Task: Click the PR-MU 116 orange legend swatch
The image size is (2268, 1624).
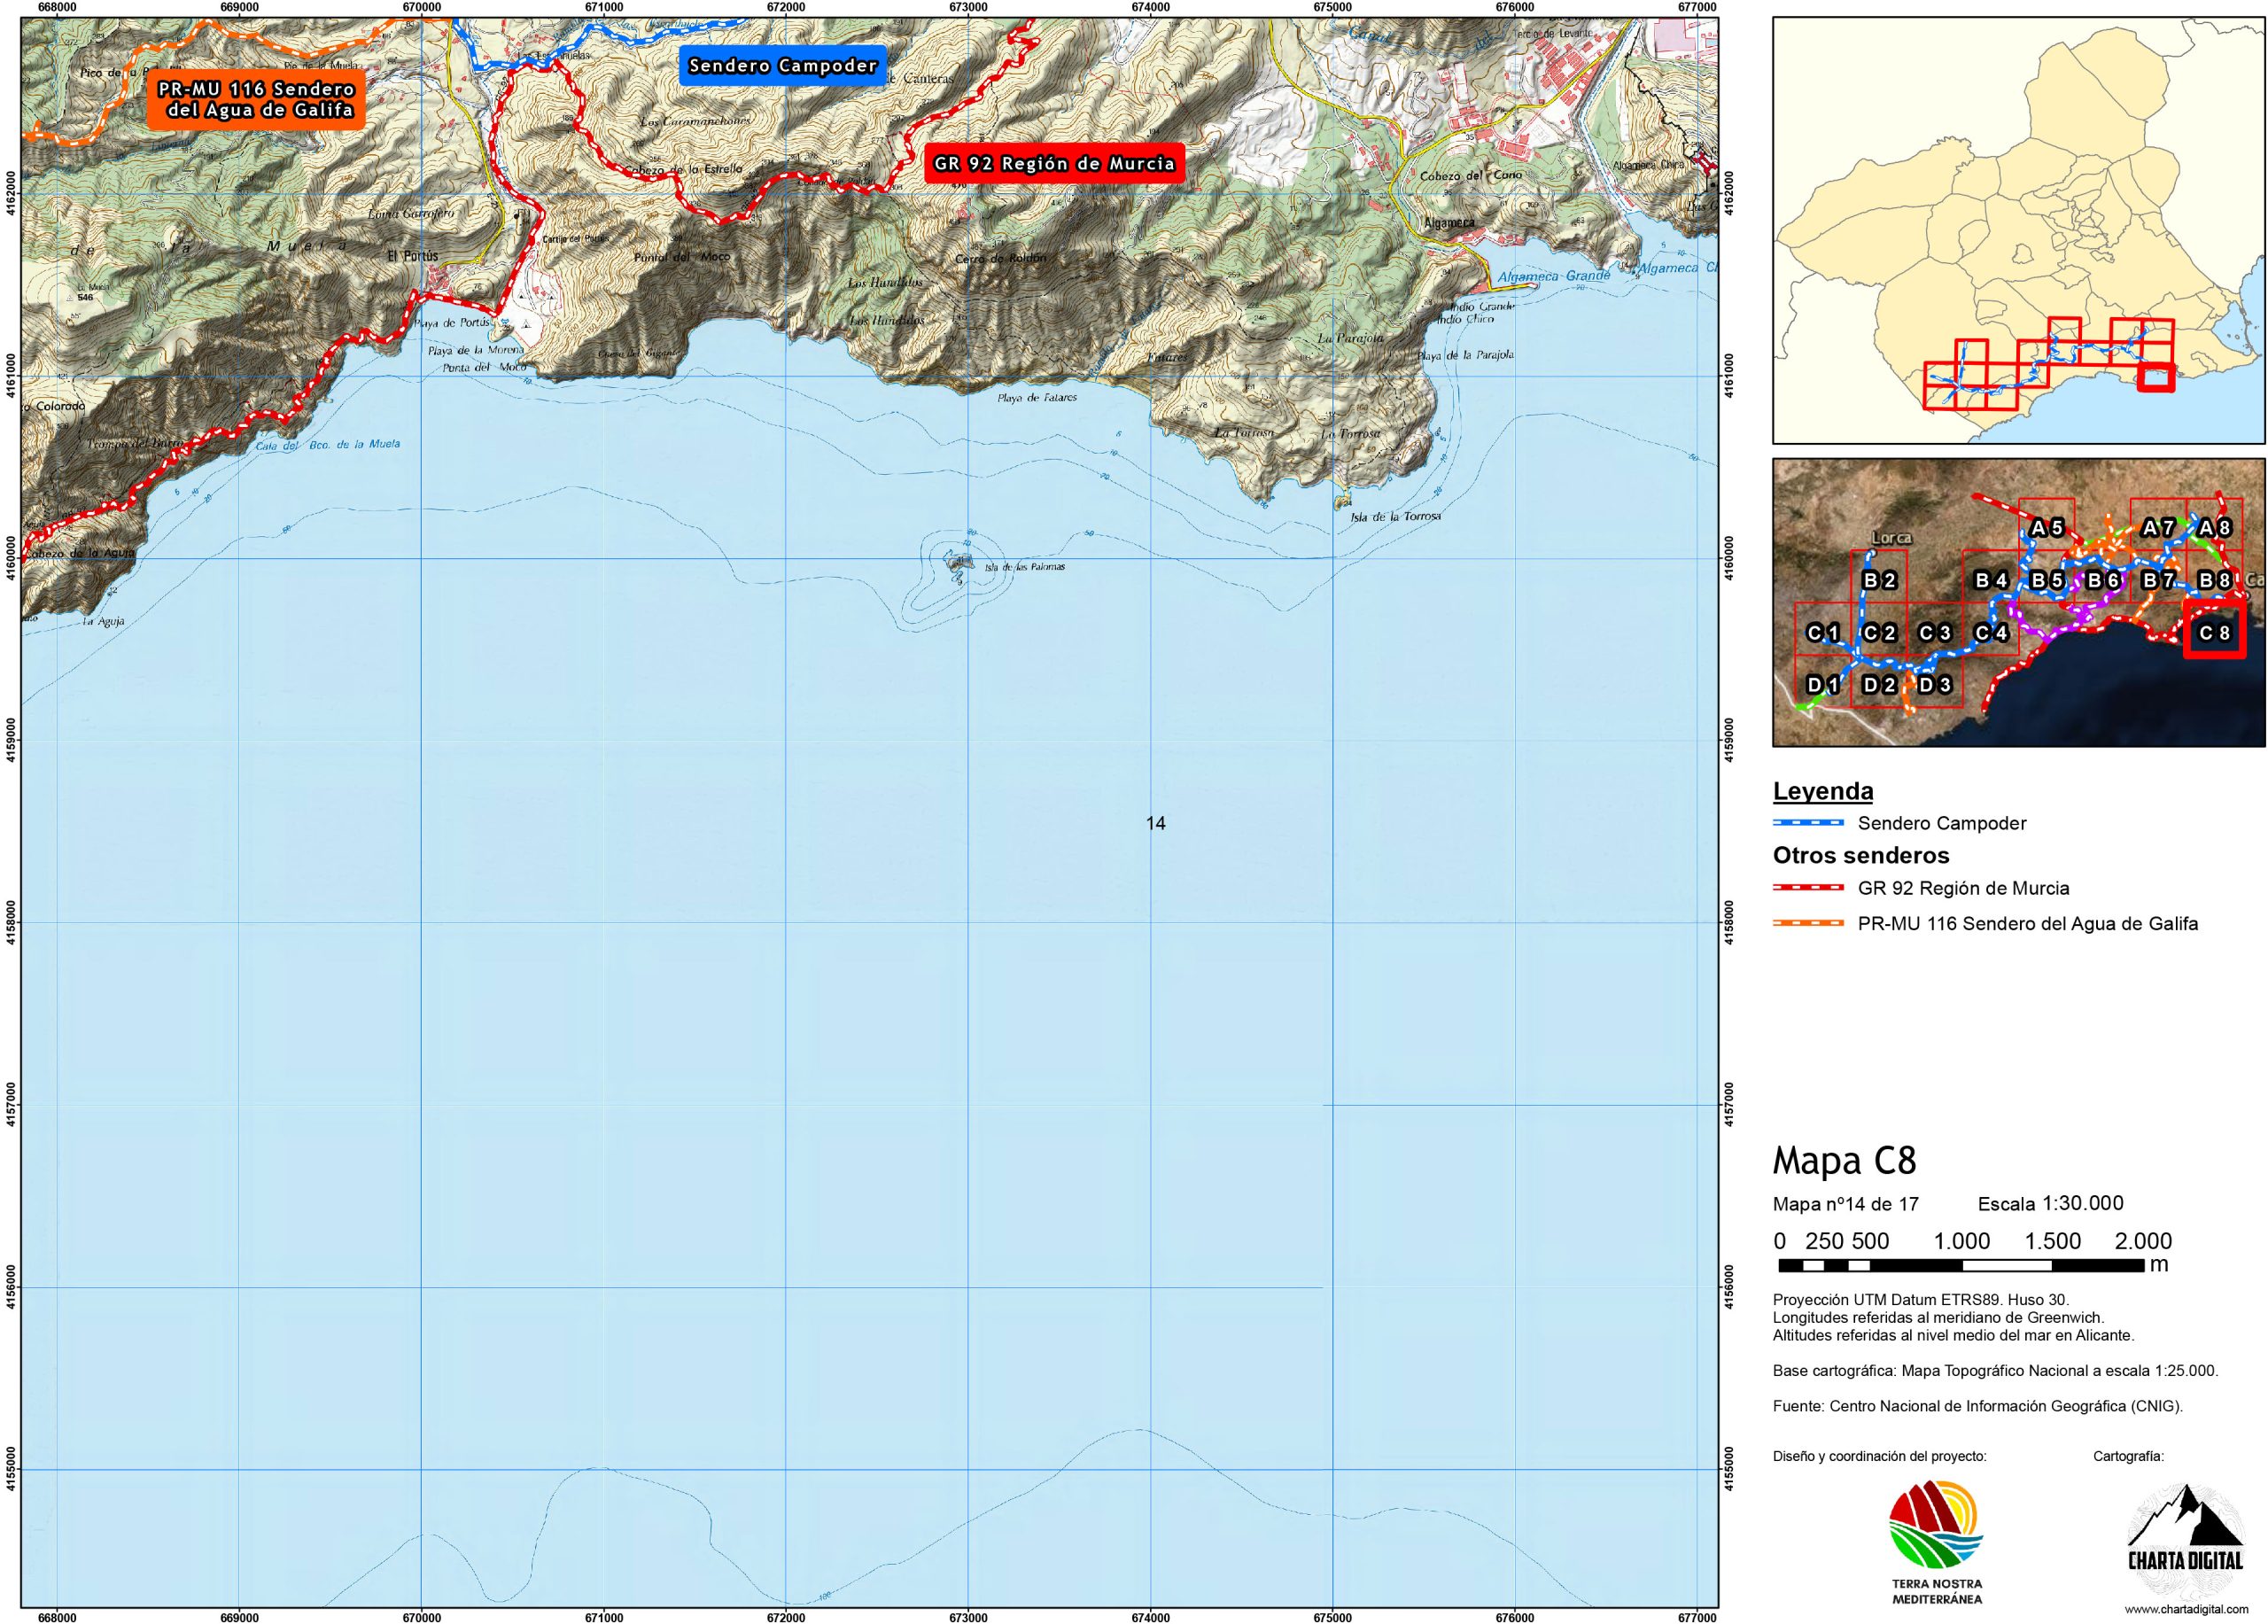Action: 1808,923
